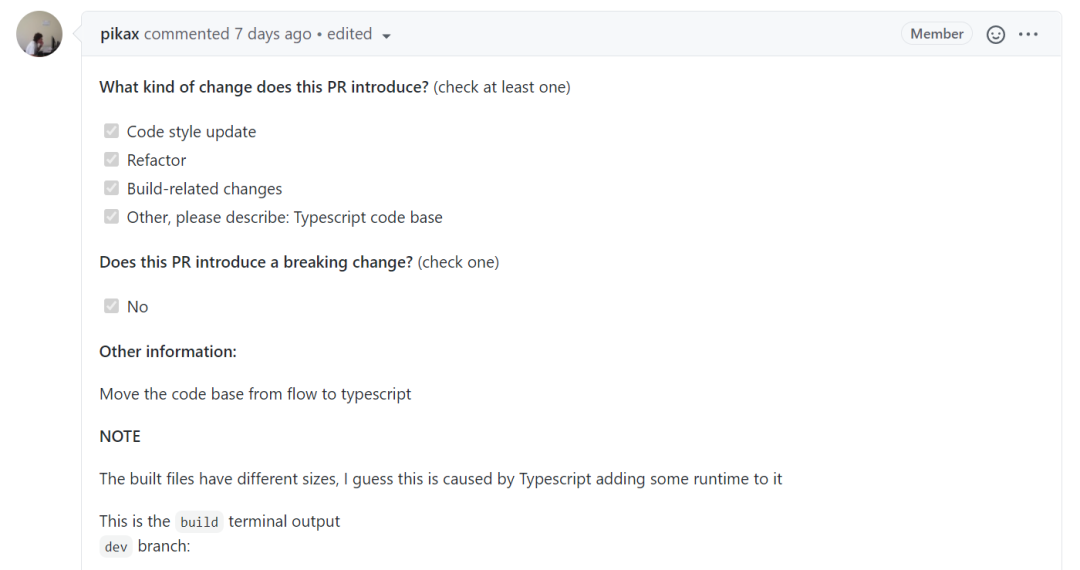Screen dimensions: 1080x570
Task: Click the Member badge
Action: click(x=936, y=34)
